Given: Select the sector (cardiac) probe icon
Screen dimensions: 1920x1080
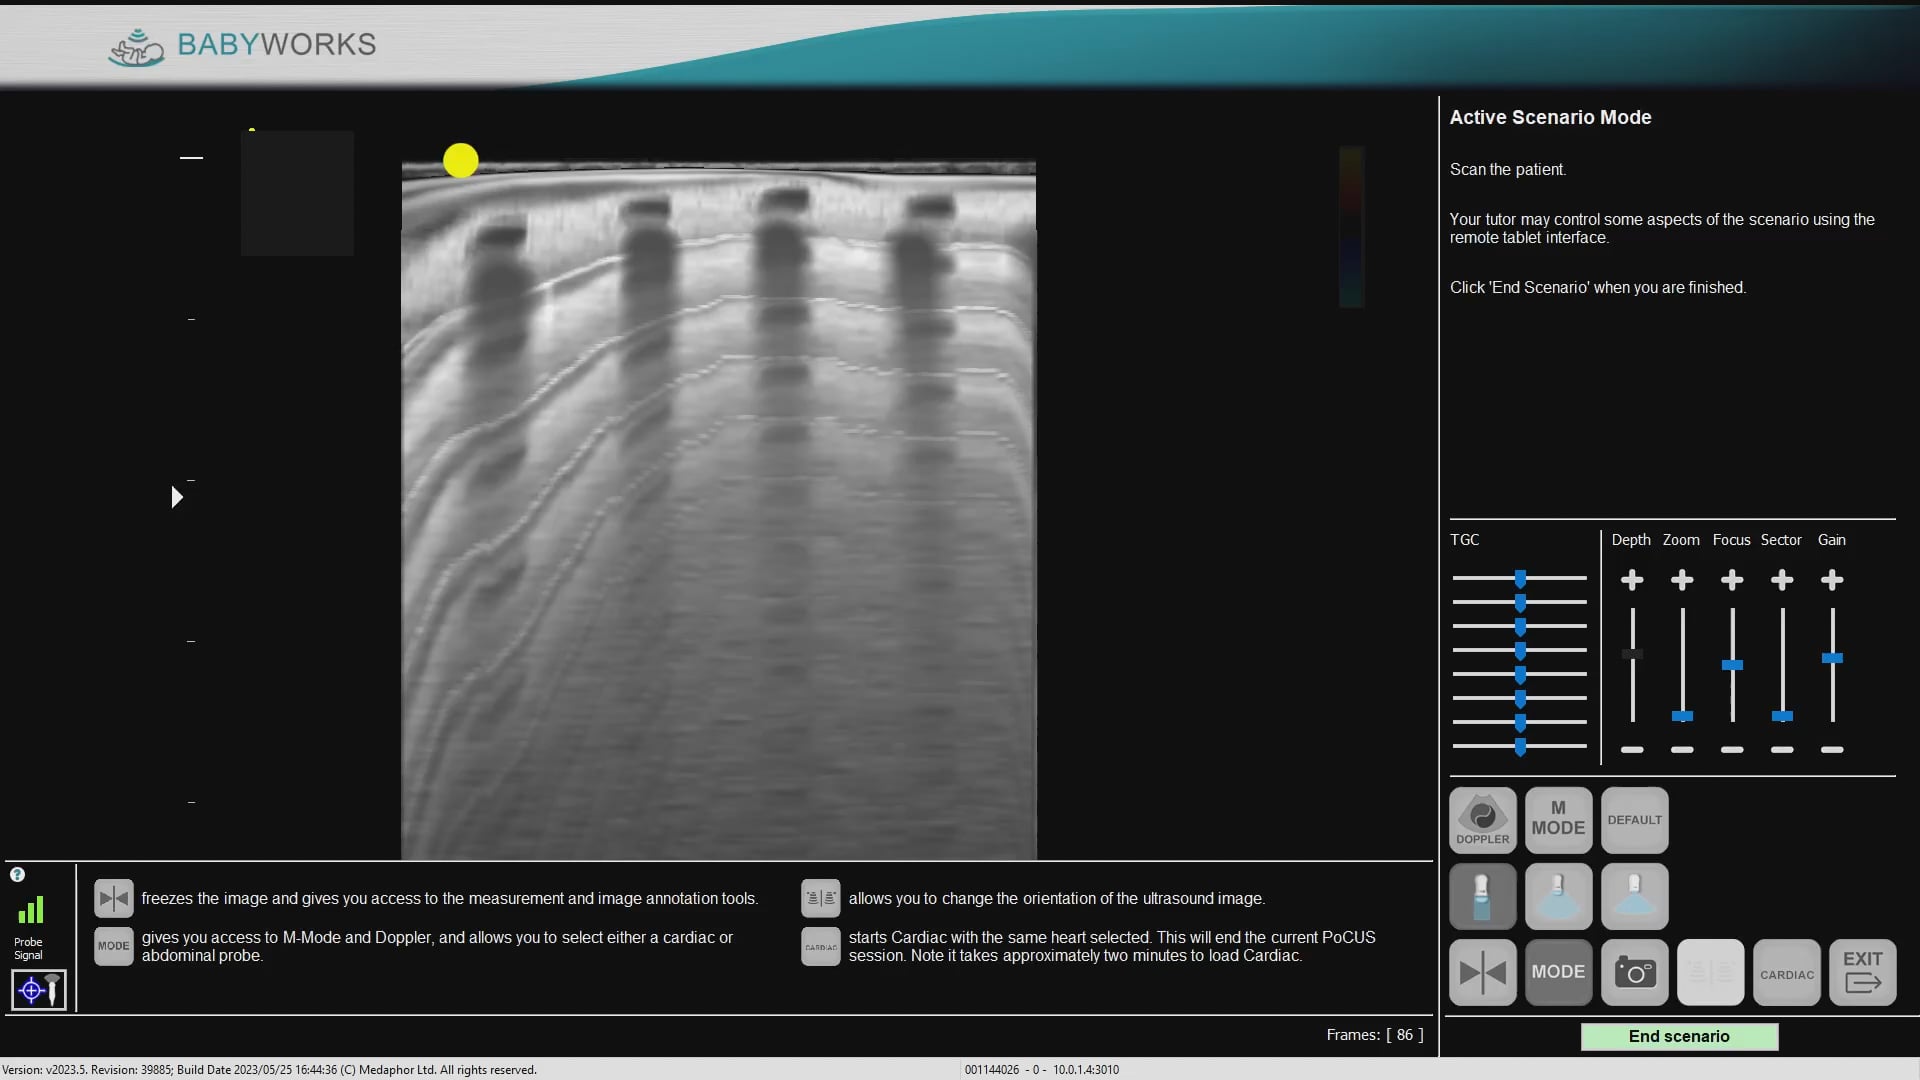Looking at the screenshot, I should pos(1634,896).
